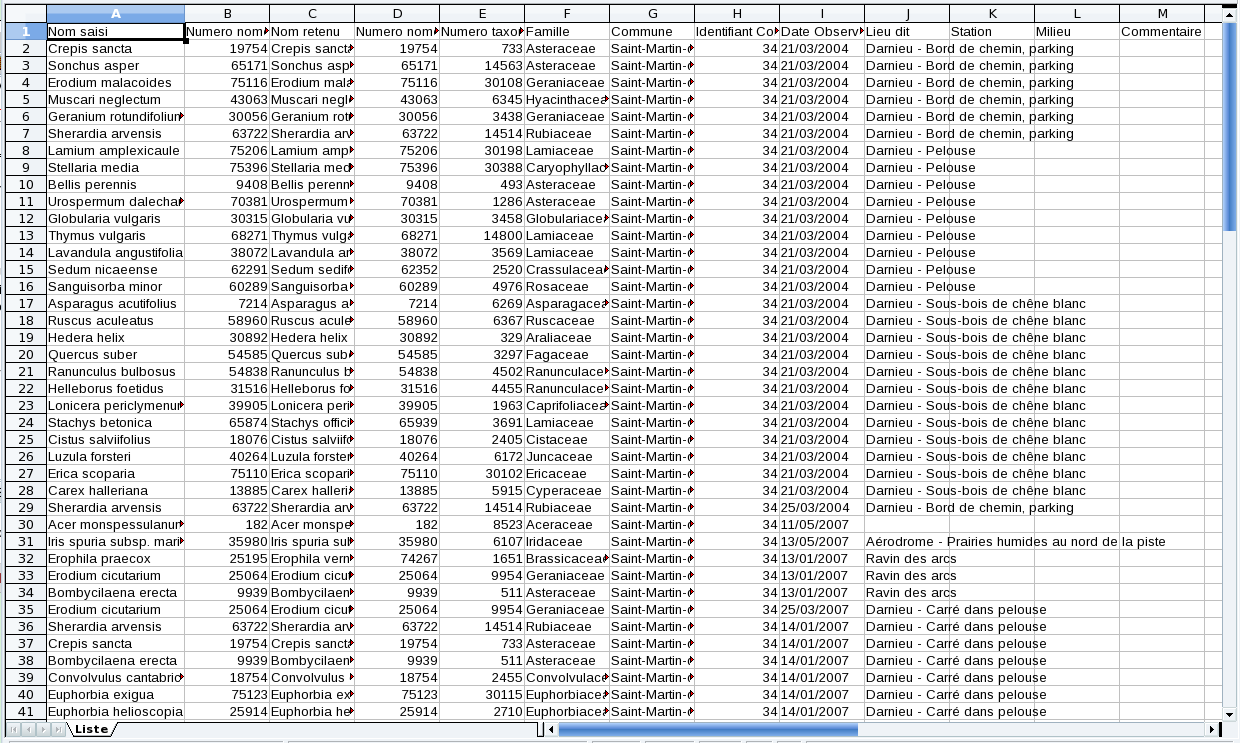Screen dimensions: 1240x743
Task: Select the Commentaire column header M
Action: (x=1161, y=13)
